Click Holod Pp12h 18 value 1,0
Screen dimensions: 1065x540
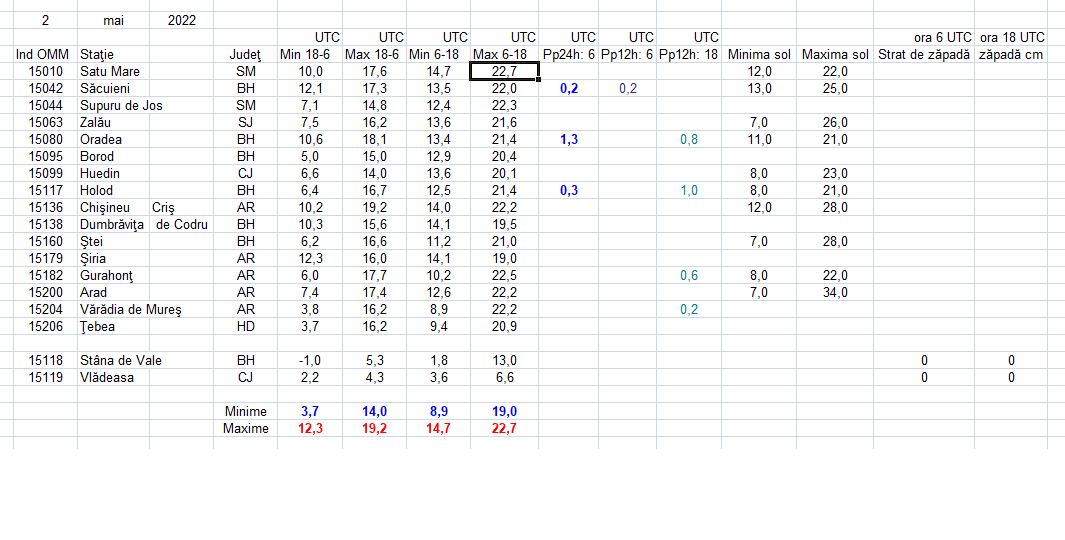[x=689, y=190]
